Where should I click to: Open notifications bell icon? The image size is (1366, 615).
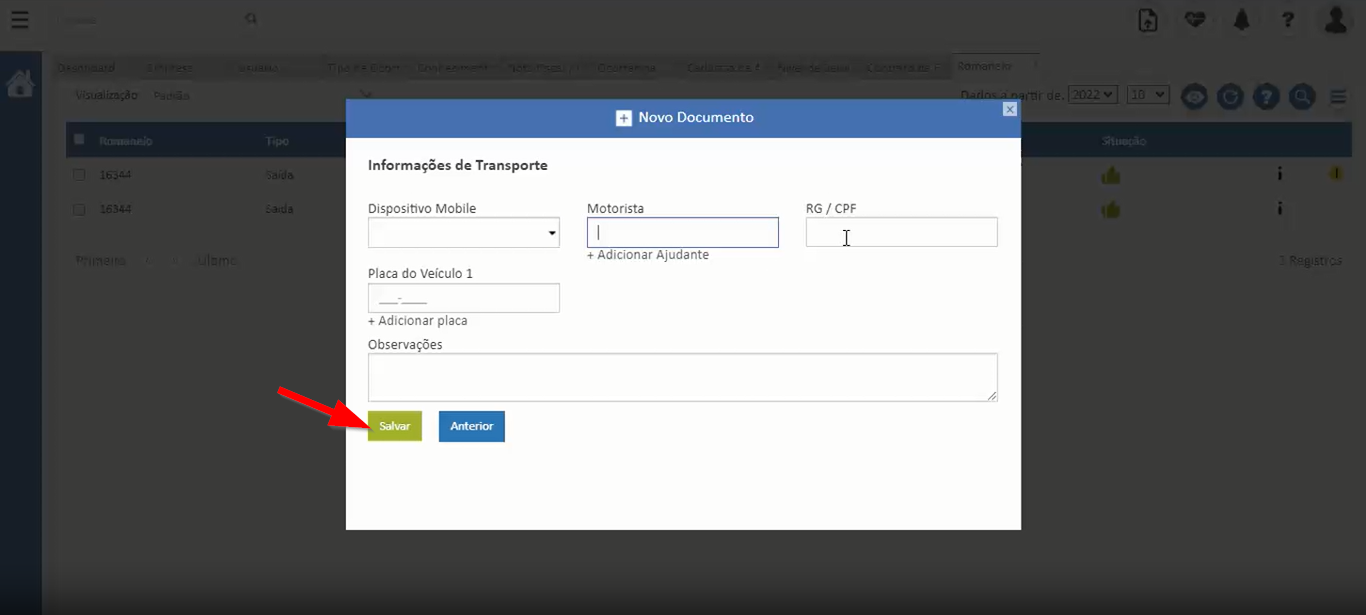[1242, 20]
